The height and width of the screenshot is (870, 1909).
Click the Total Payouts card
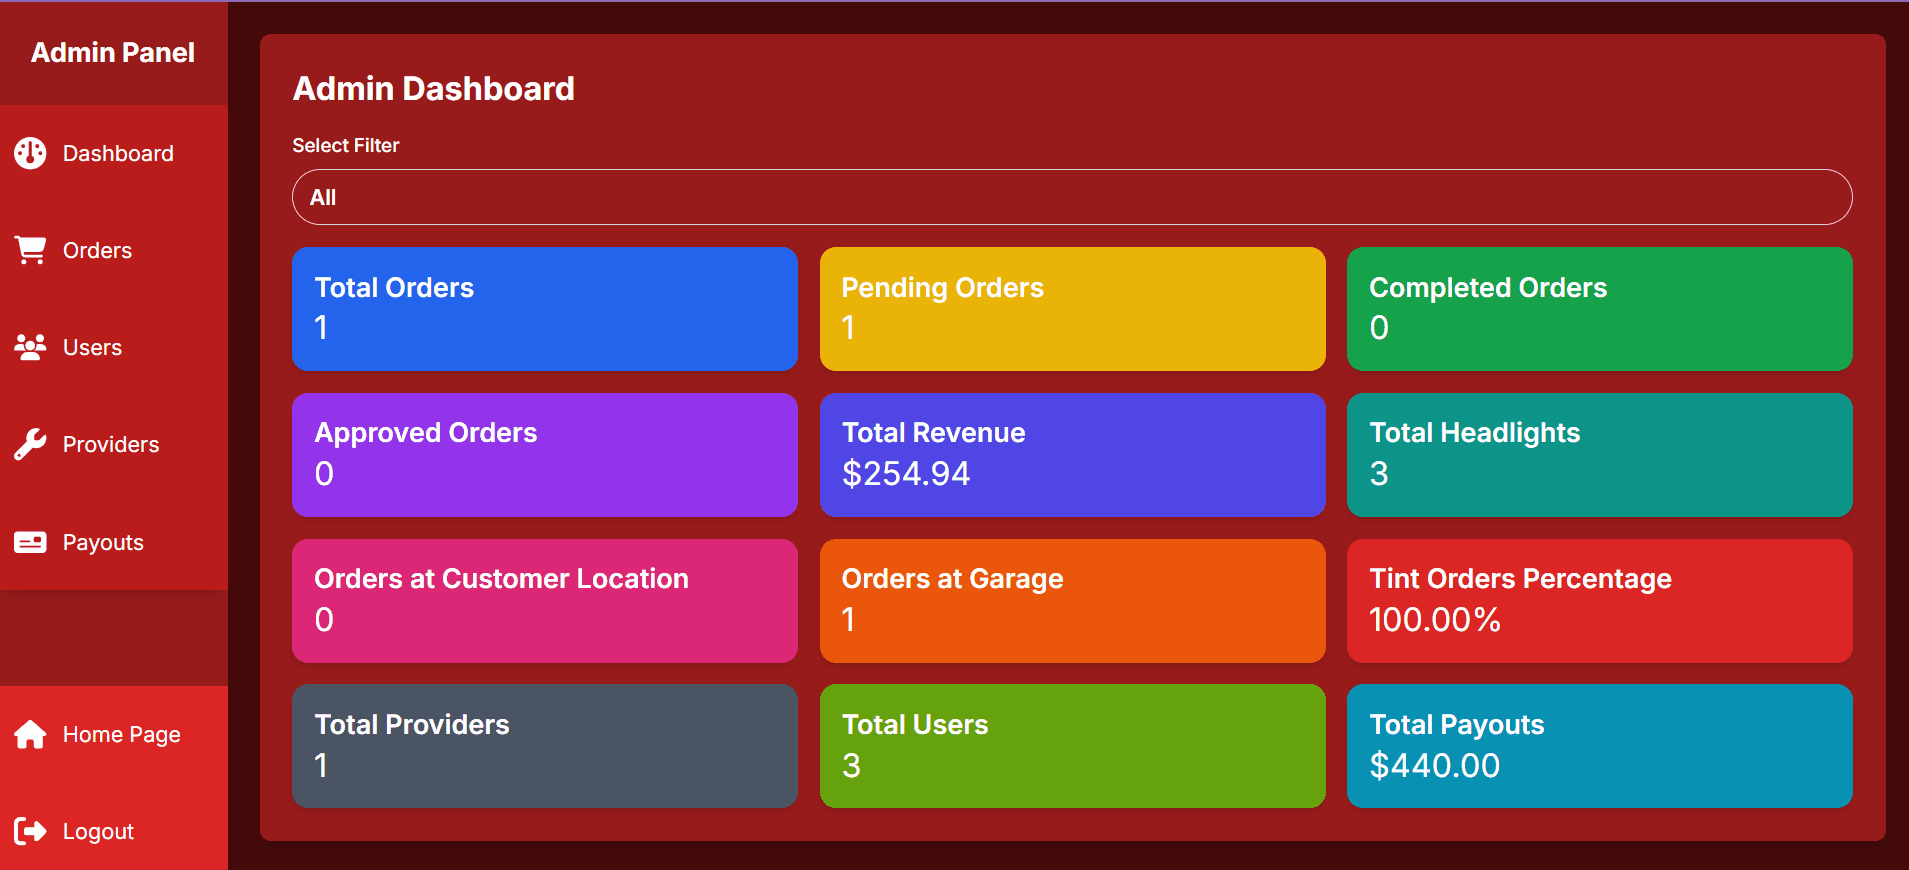coord(1599,746)
